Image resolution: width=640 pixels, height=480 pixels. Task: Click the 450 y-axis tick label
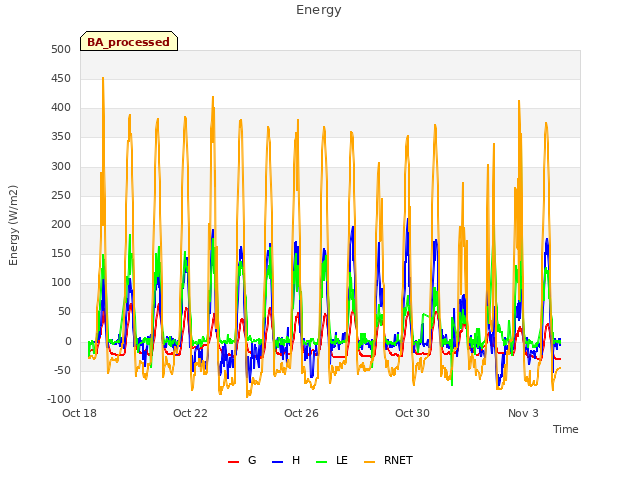[x=61, y=78]
